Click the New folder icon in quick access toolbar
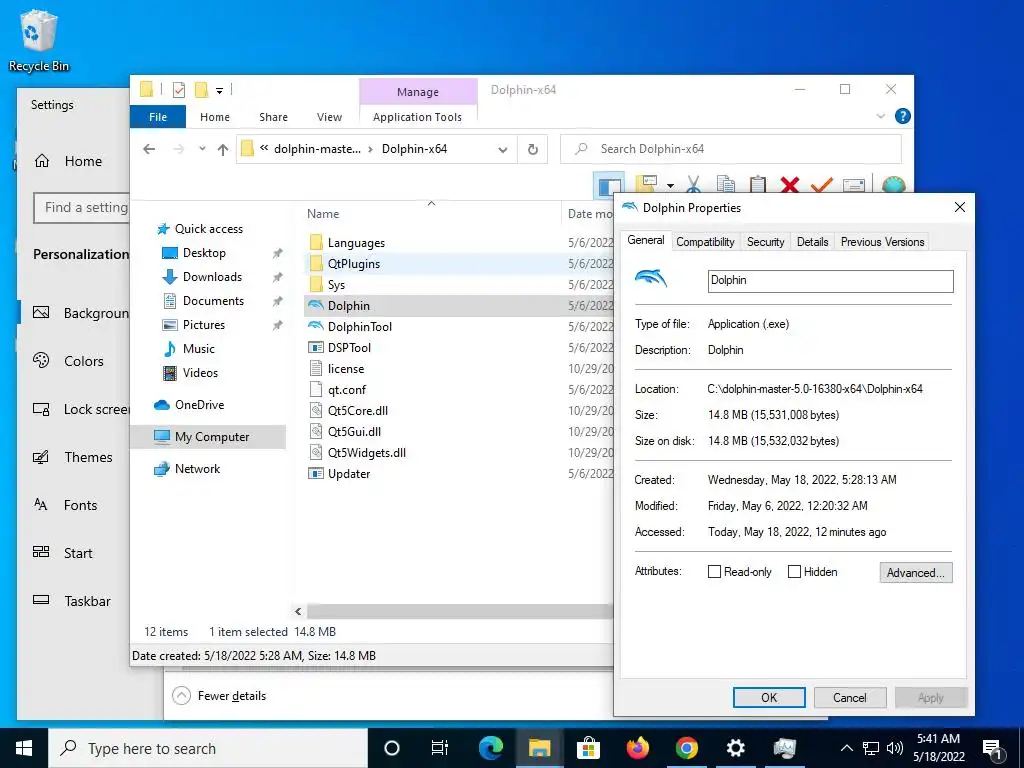Image resolution: width=1024 pixels, height=768 pixels. point(202,90)
